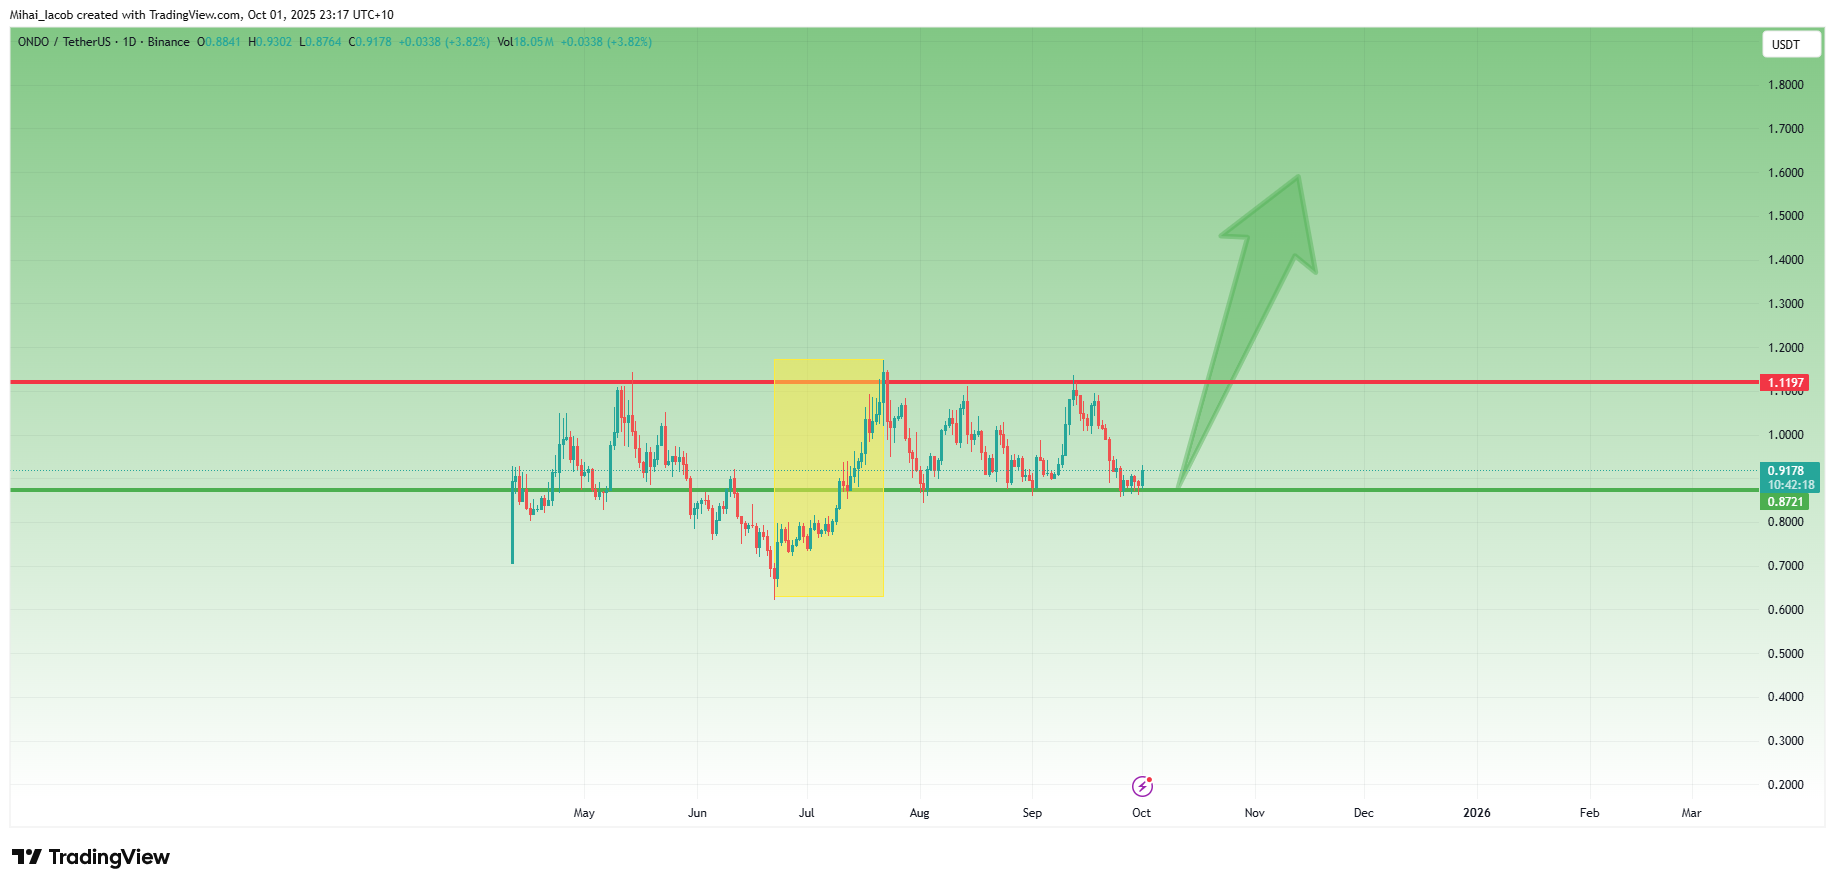Select the yellow highlighted rectangle
This screenshot has height=887, width=1835.
[828, 540]
